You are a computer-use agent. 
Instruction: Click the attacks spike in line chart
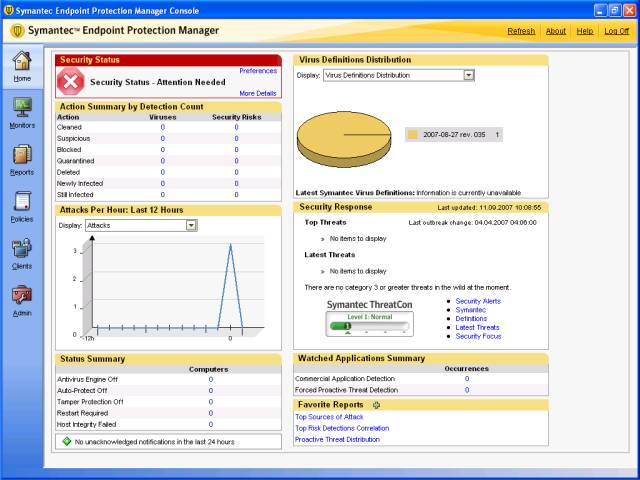coord(231,286)
